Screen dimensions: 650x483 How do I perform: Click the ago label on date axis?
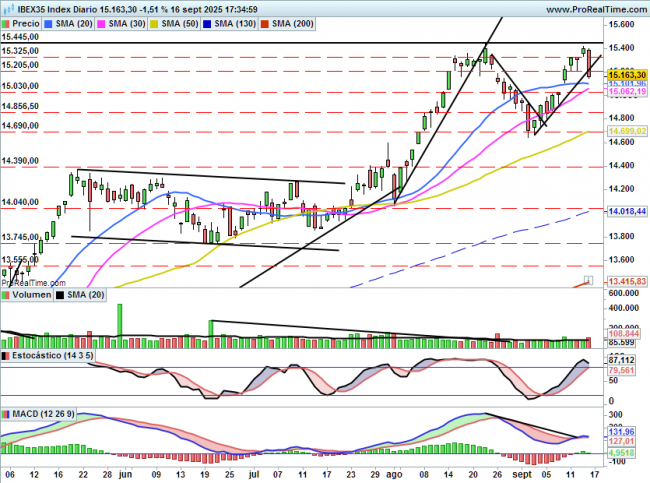pos(394,475)
